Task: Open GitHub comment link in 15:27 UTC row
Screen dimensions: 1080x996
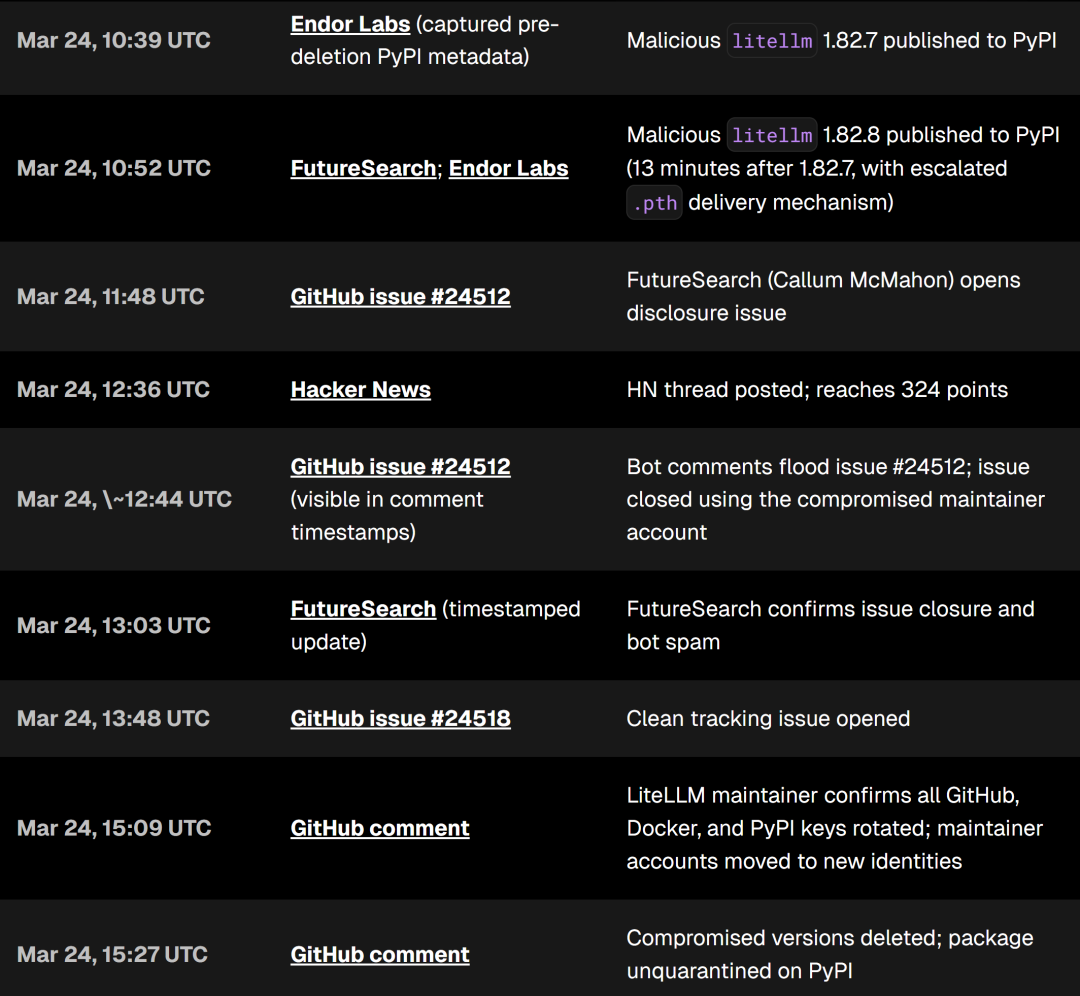Action: point(379,954)
